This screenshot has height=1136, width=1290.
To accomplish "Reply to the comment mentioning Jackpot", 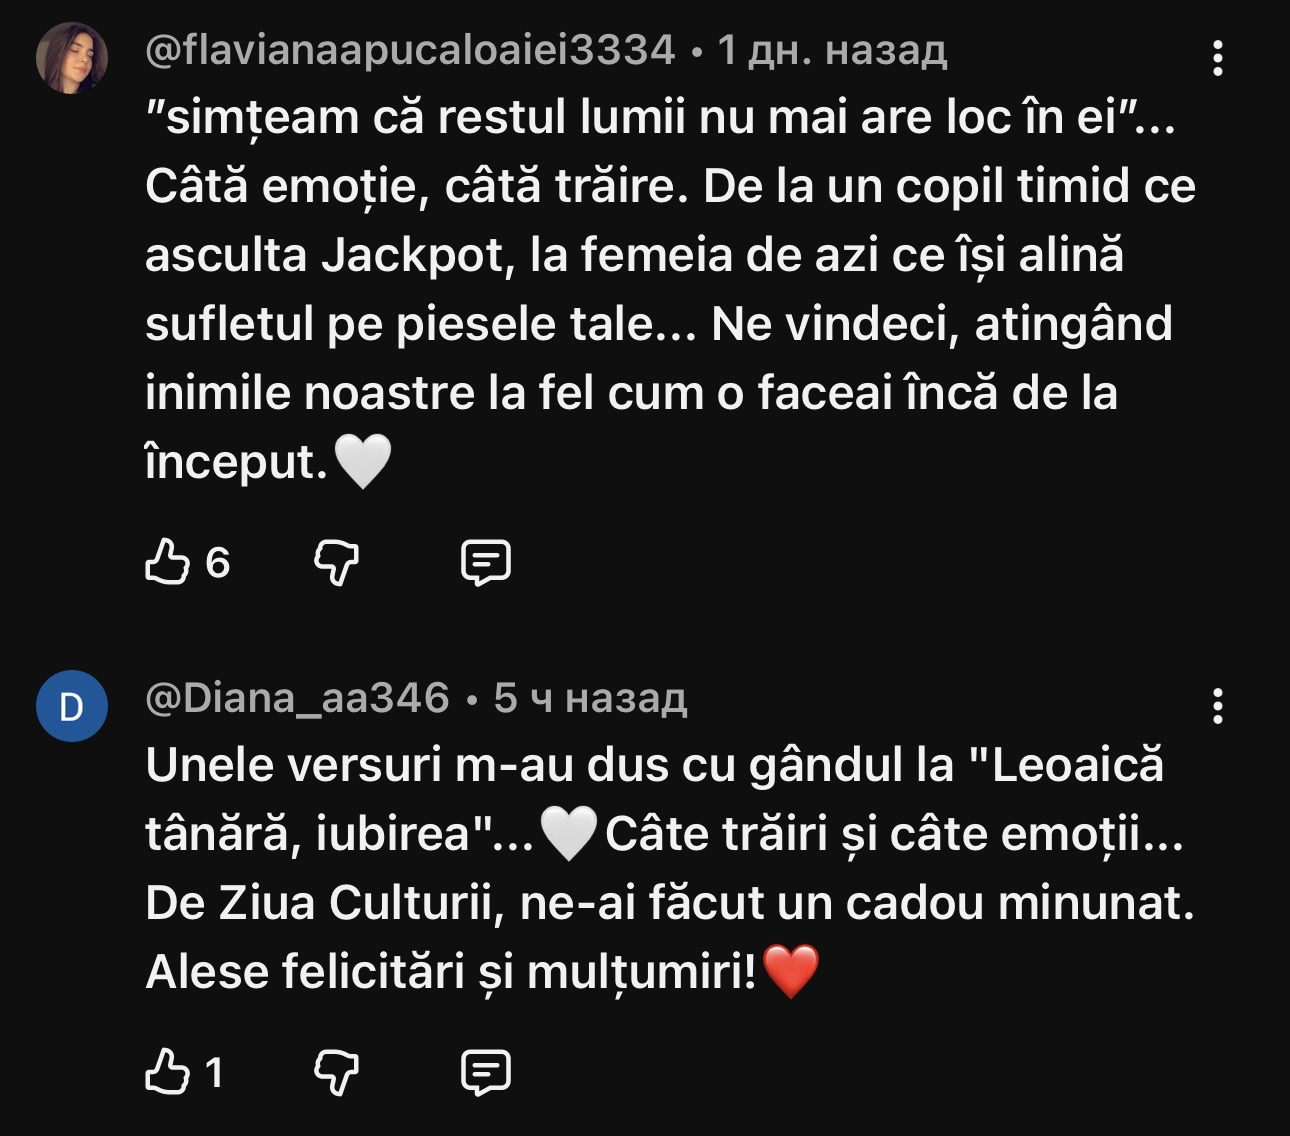I will [x=485, y=563].
